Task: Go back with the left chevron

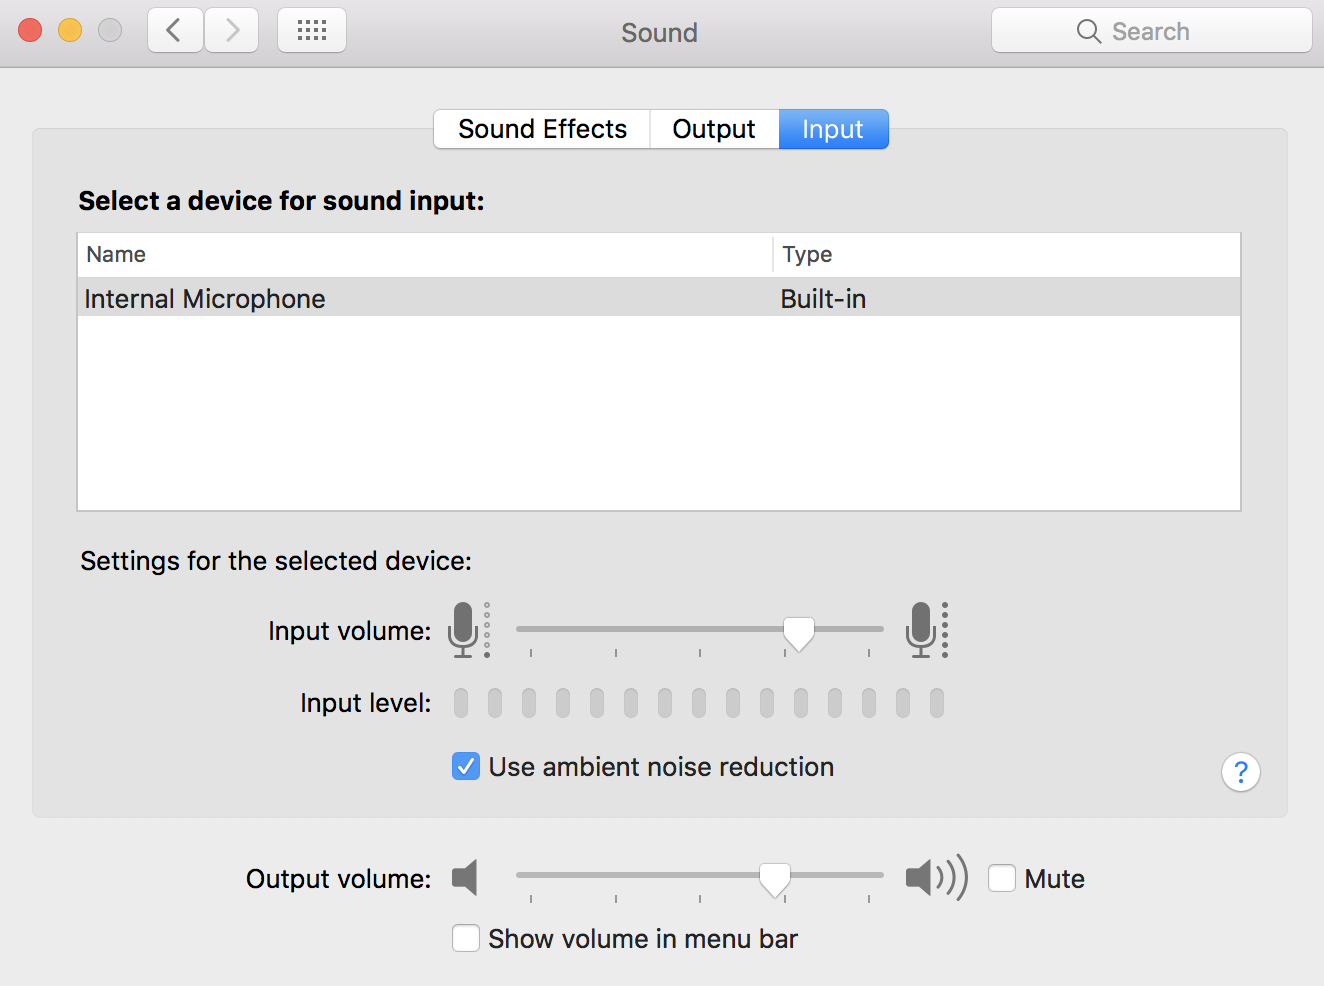Action: pyautogui.click(x=175, y=31)
